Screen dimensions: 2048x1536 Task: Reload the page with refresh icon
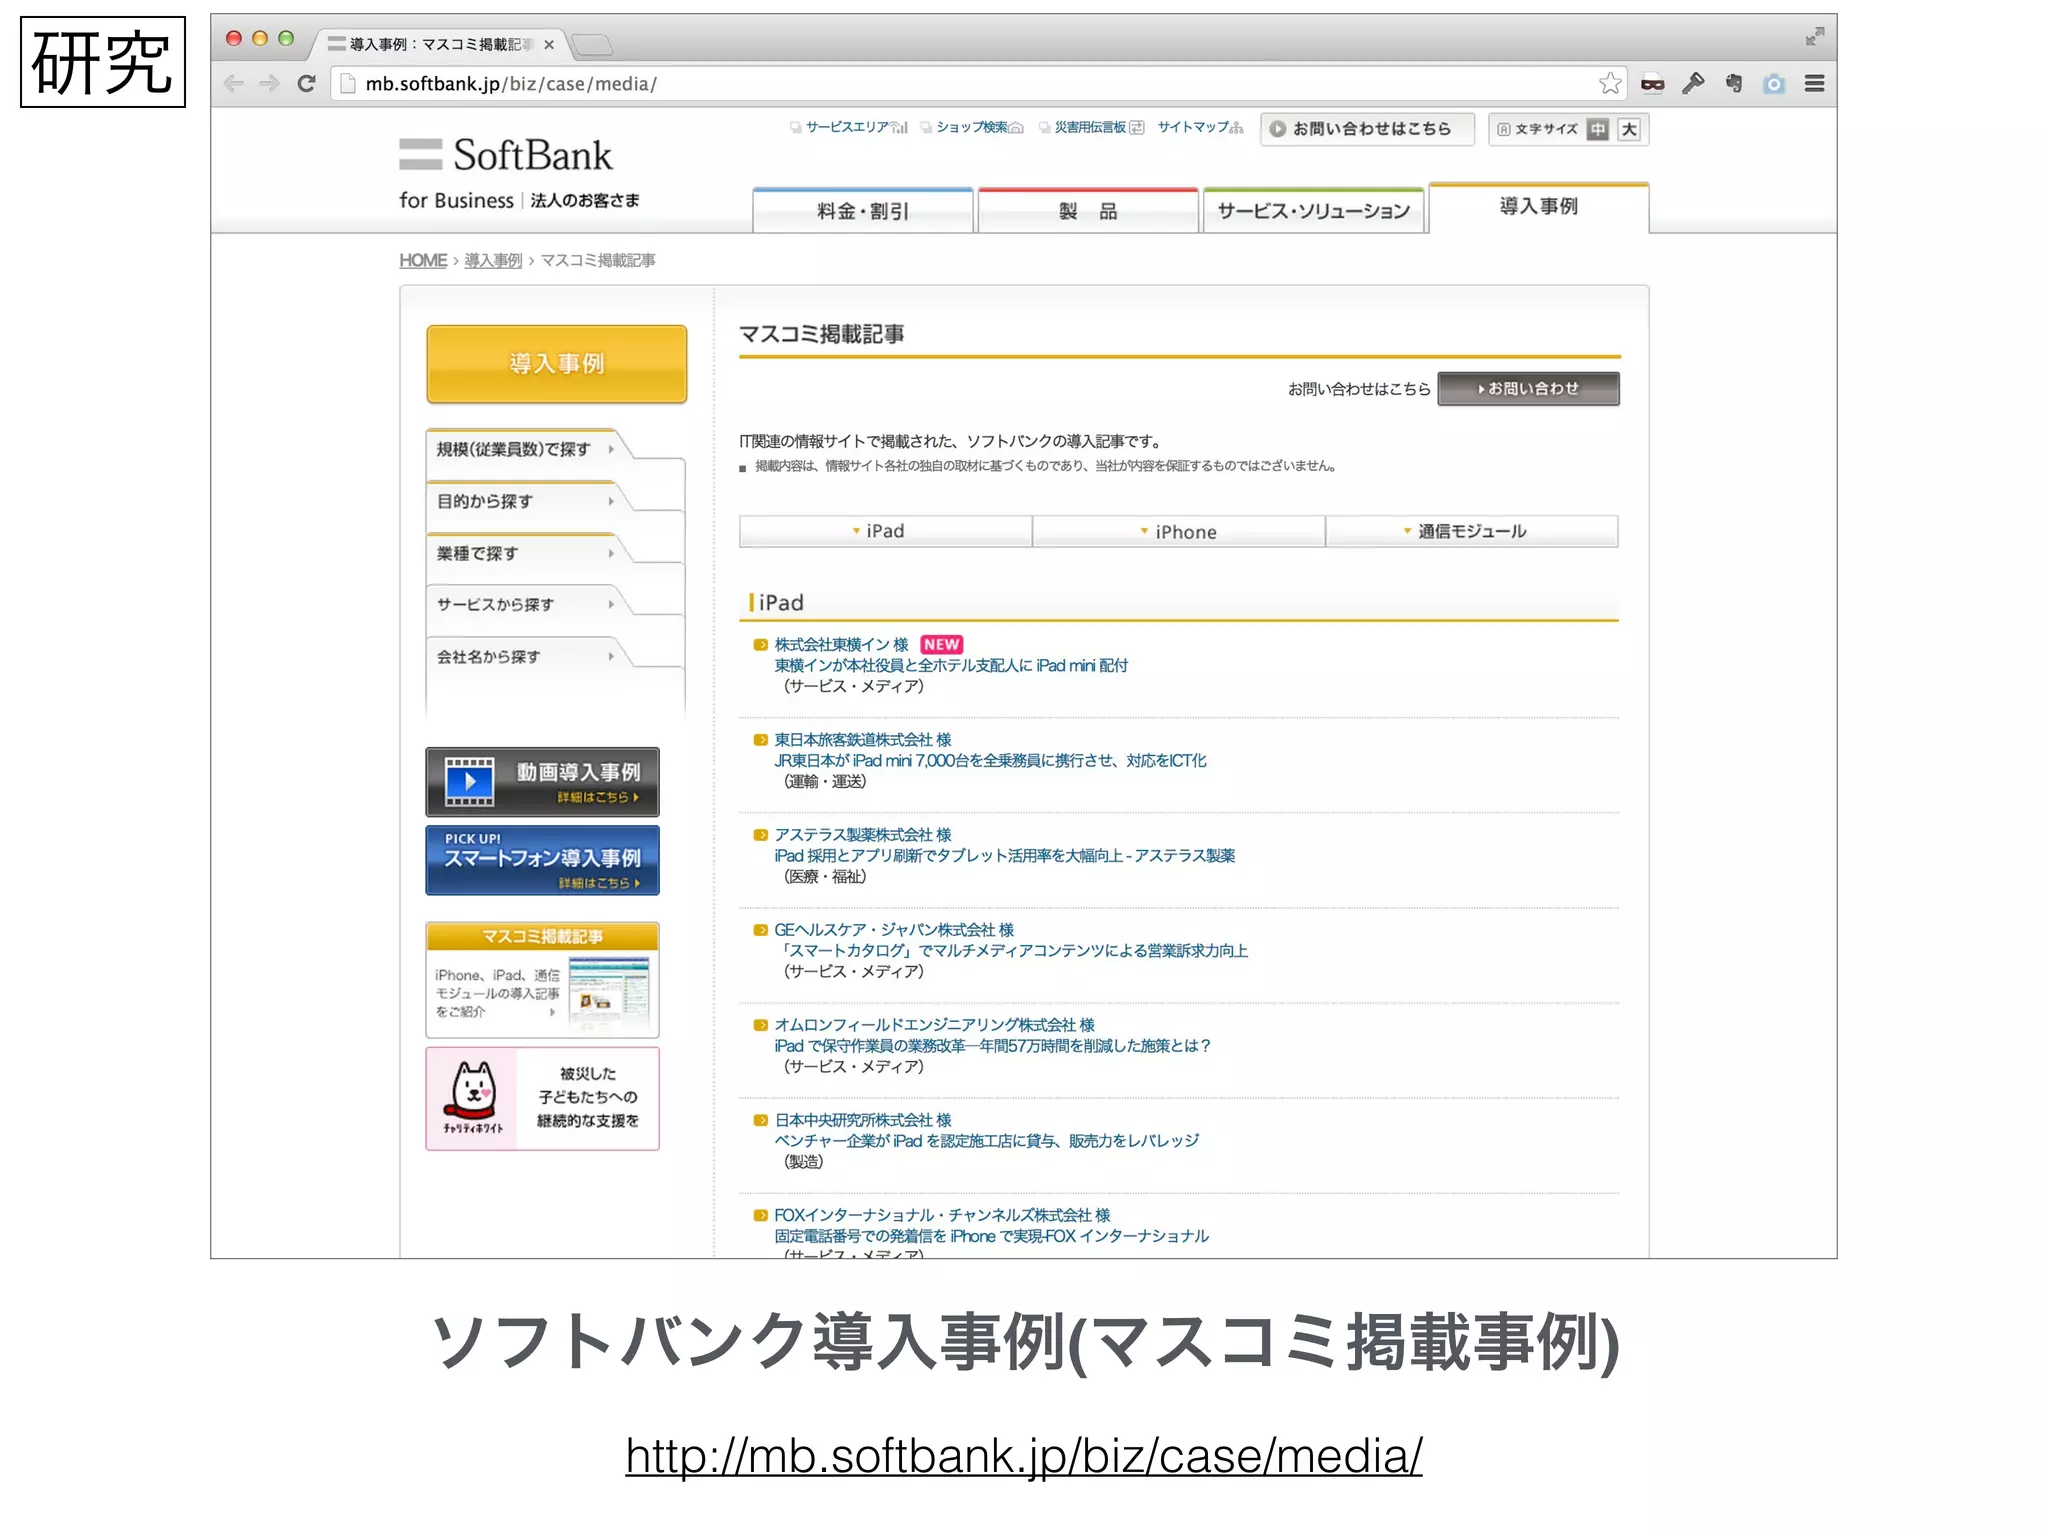tap(307, 84)
